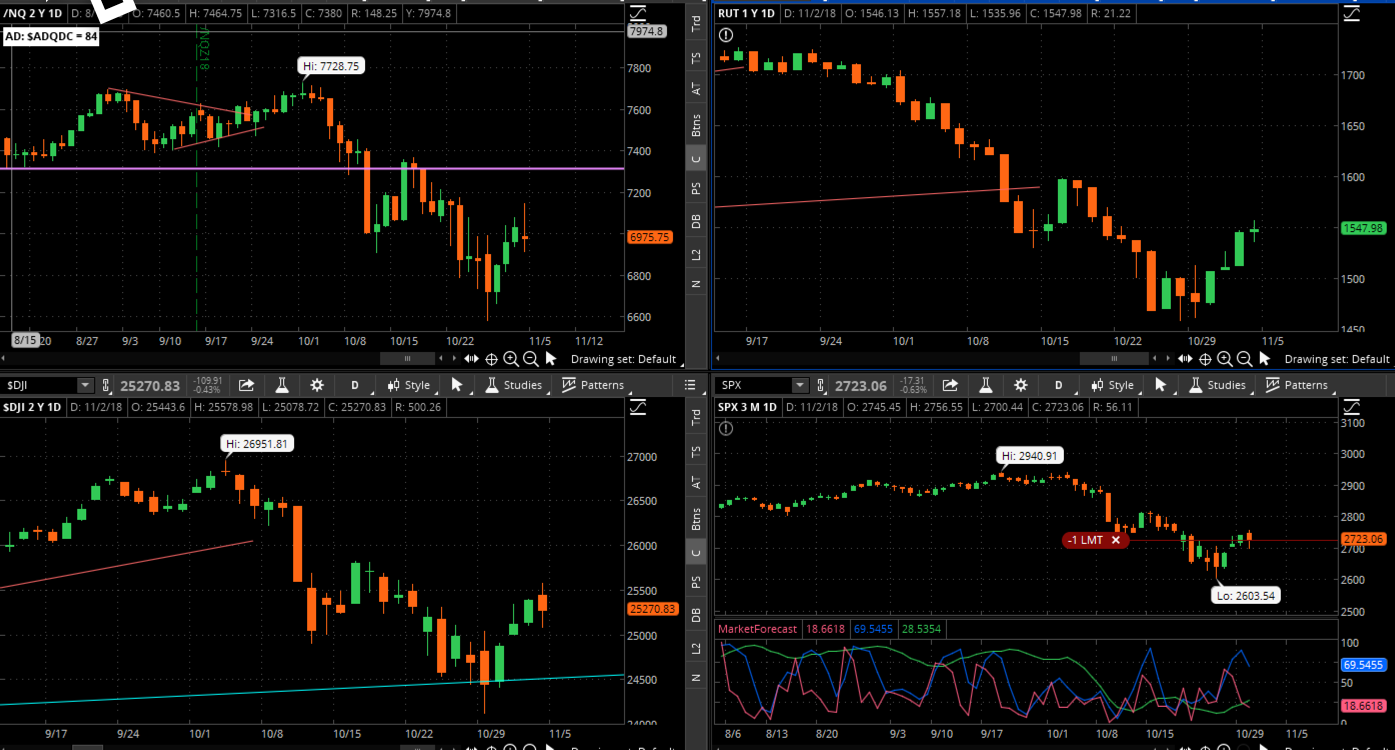Click the share icon in $DJI toolbar
1395x750 pixels.
pos(246,385)
